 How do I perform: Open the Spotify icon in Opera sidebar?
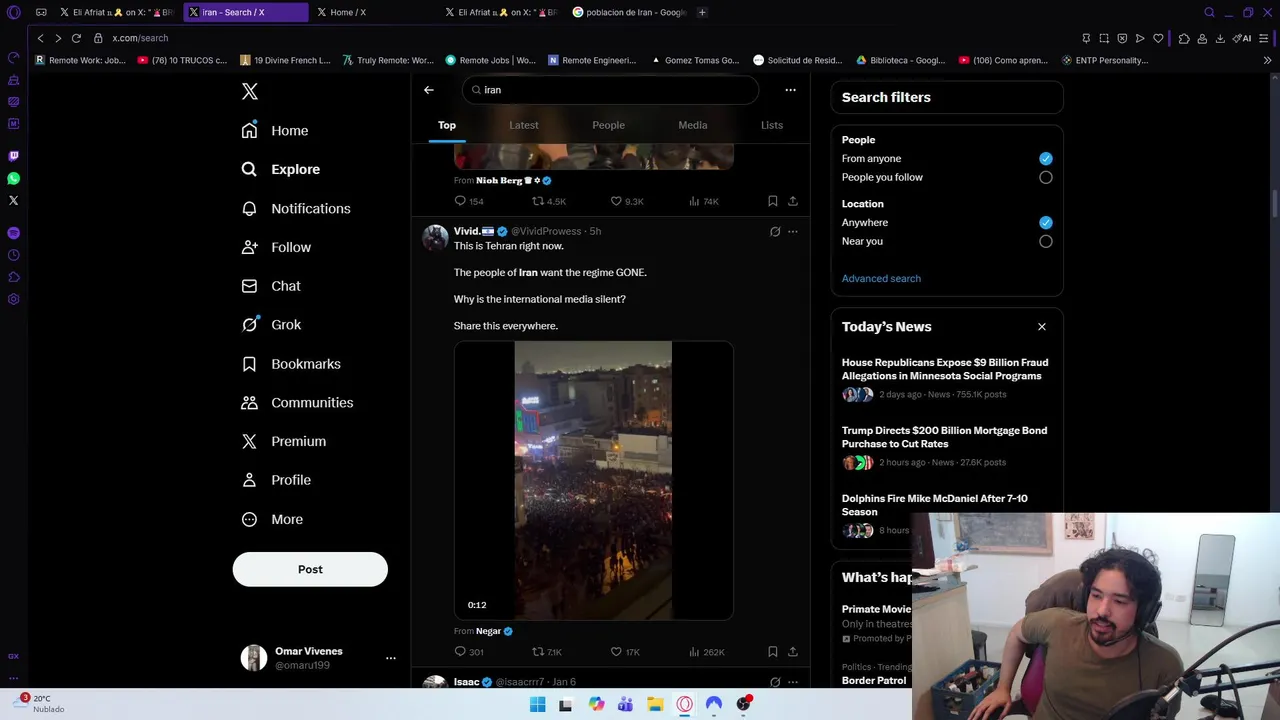coord(13,233)
